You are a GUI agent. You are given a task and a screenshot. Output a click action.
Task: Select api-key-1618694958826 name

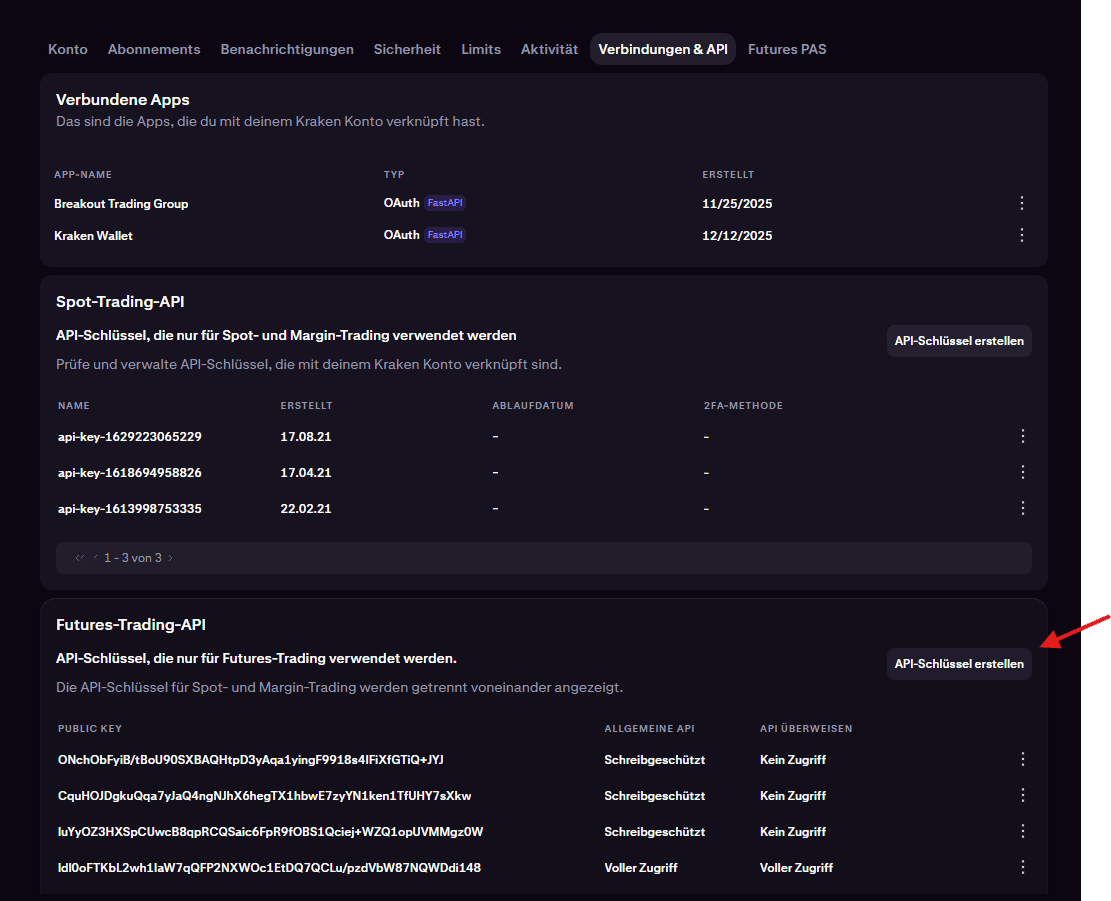coord(130,473)
